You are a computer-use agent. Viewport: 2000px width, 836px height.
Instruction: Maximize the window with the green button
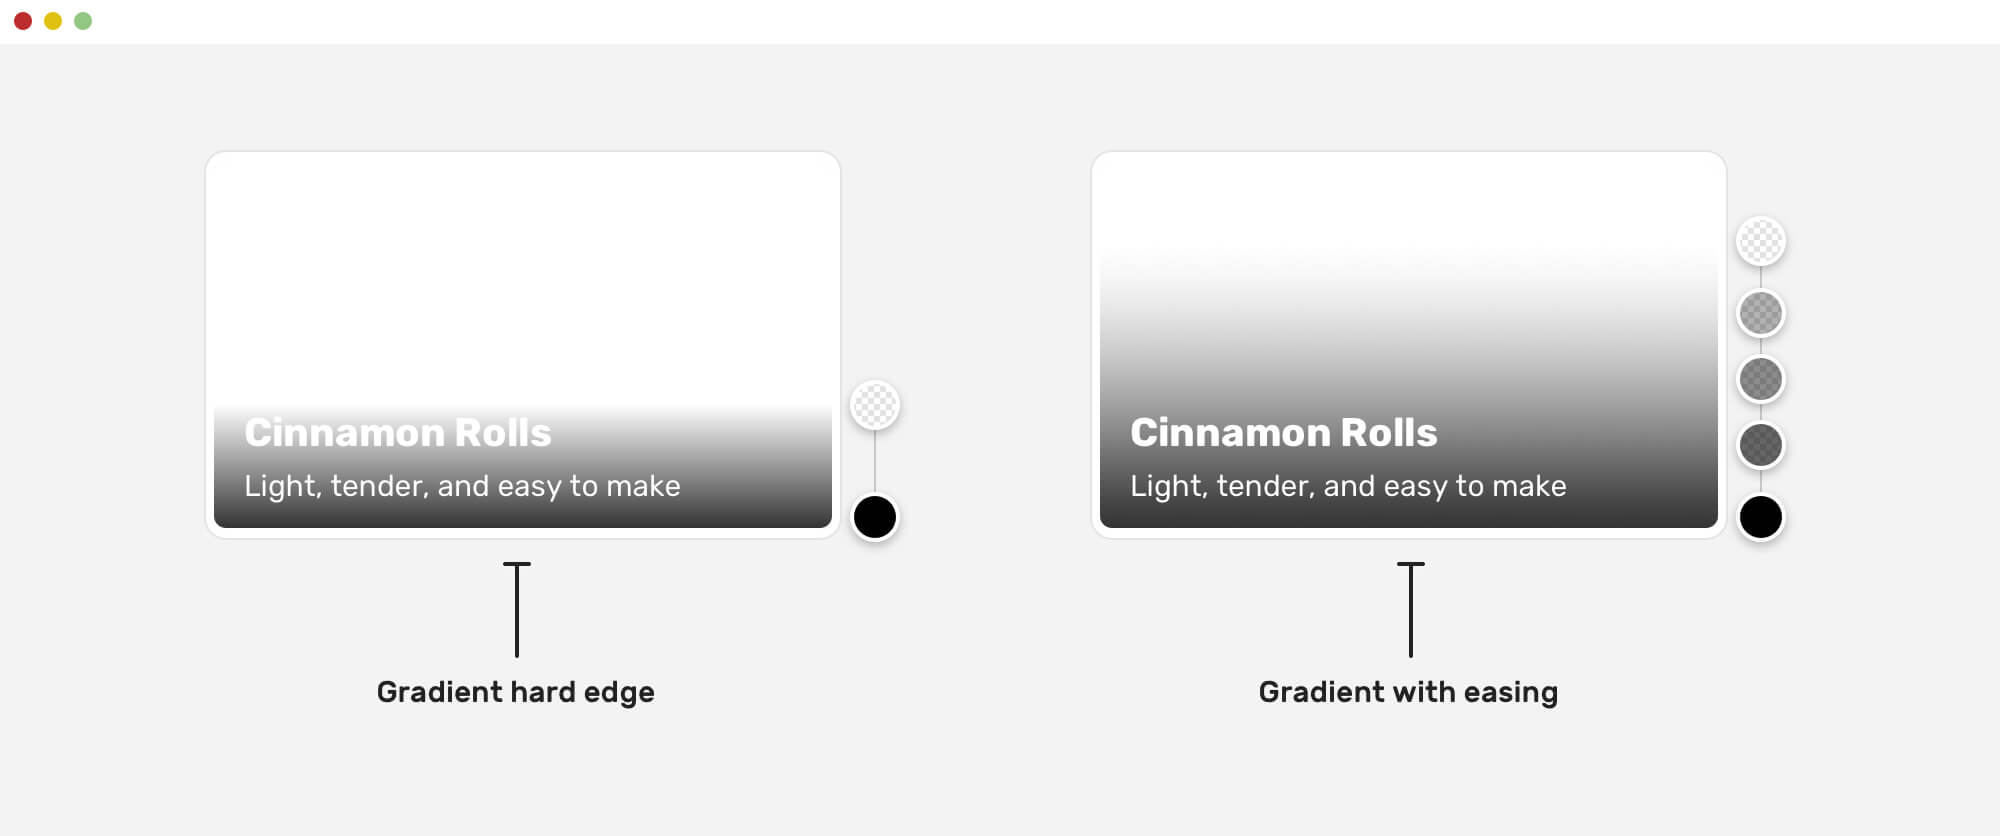click(x=83, y=21)
